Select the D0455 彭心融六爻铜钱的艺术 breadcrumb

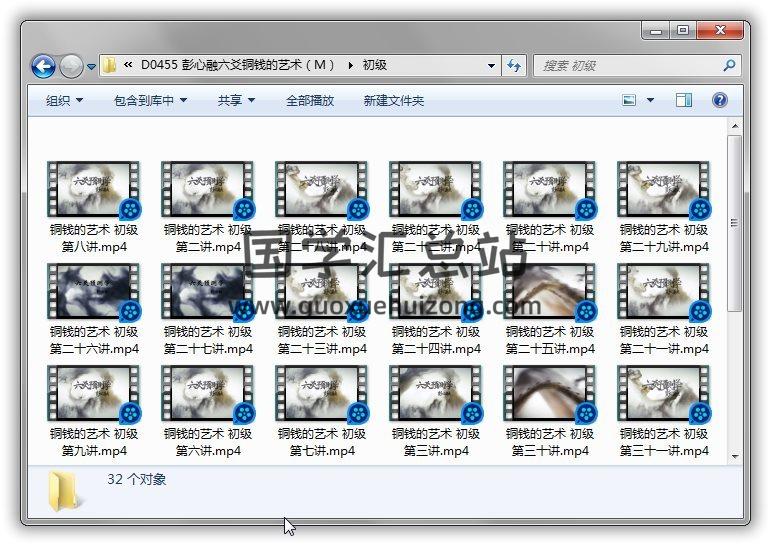[x=237, y=65]
